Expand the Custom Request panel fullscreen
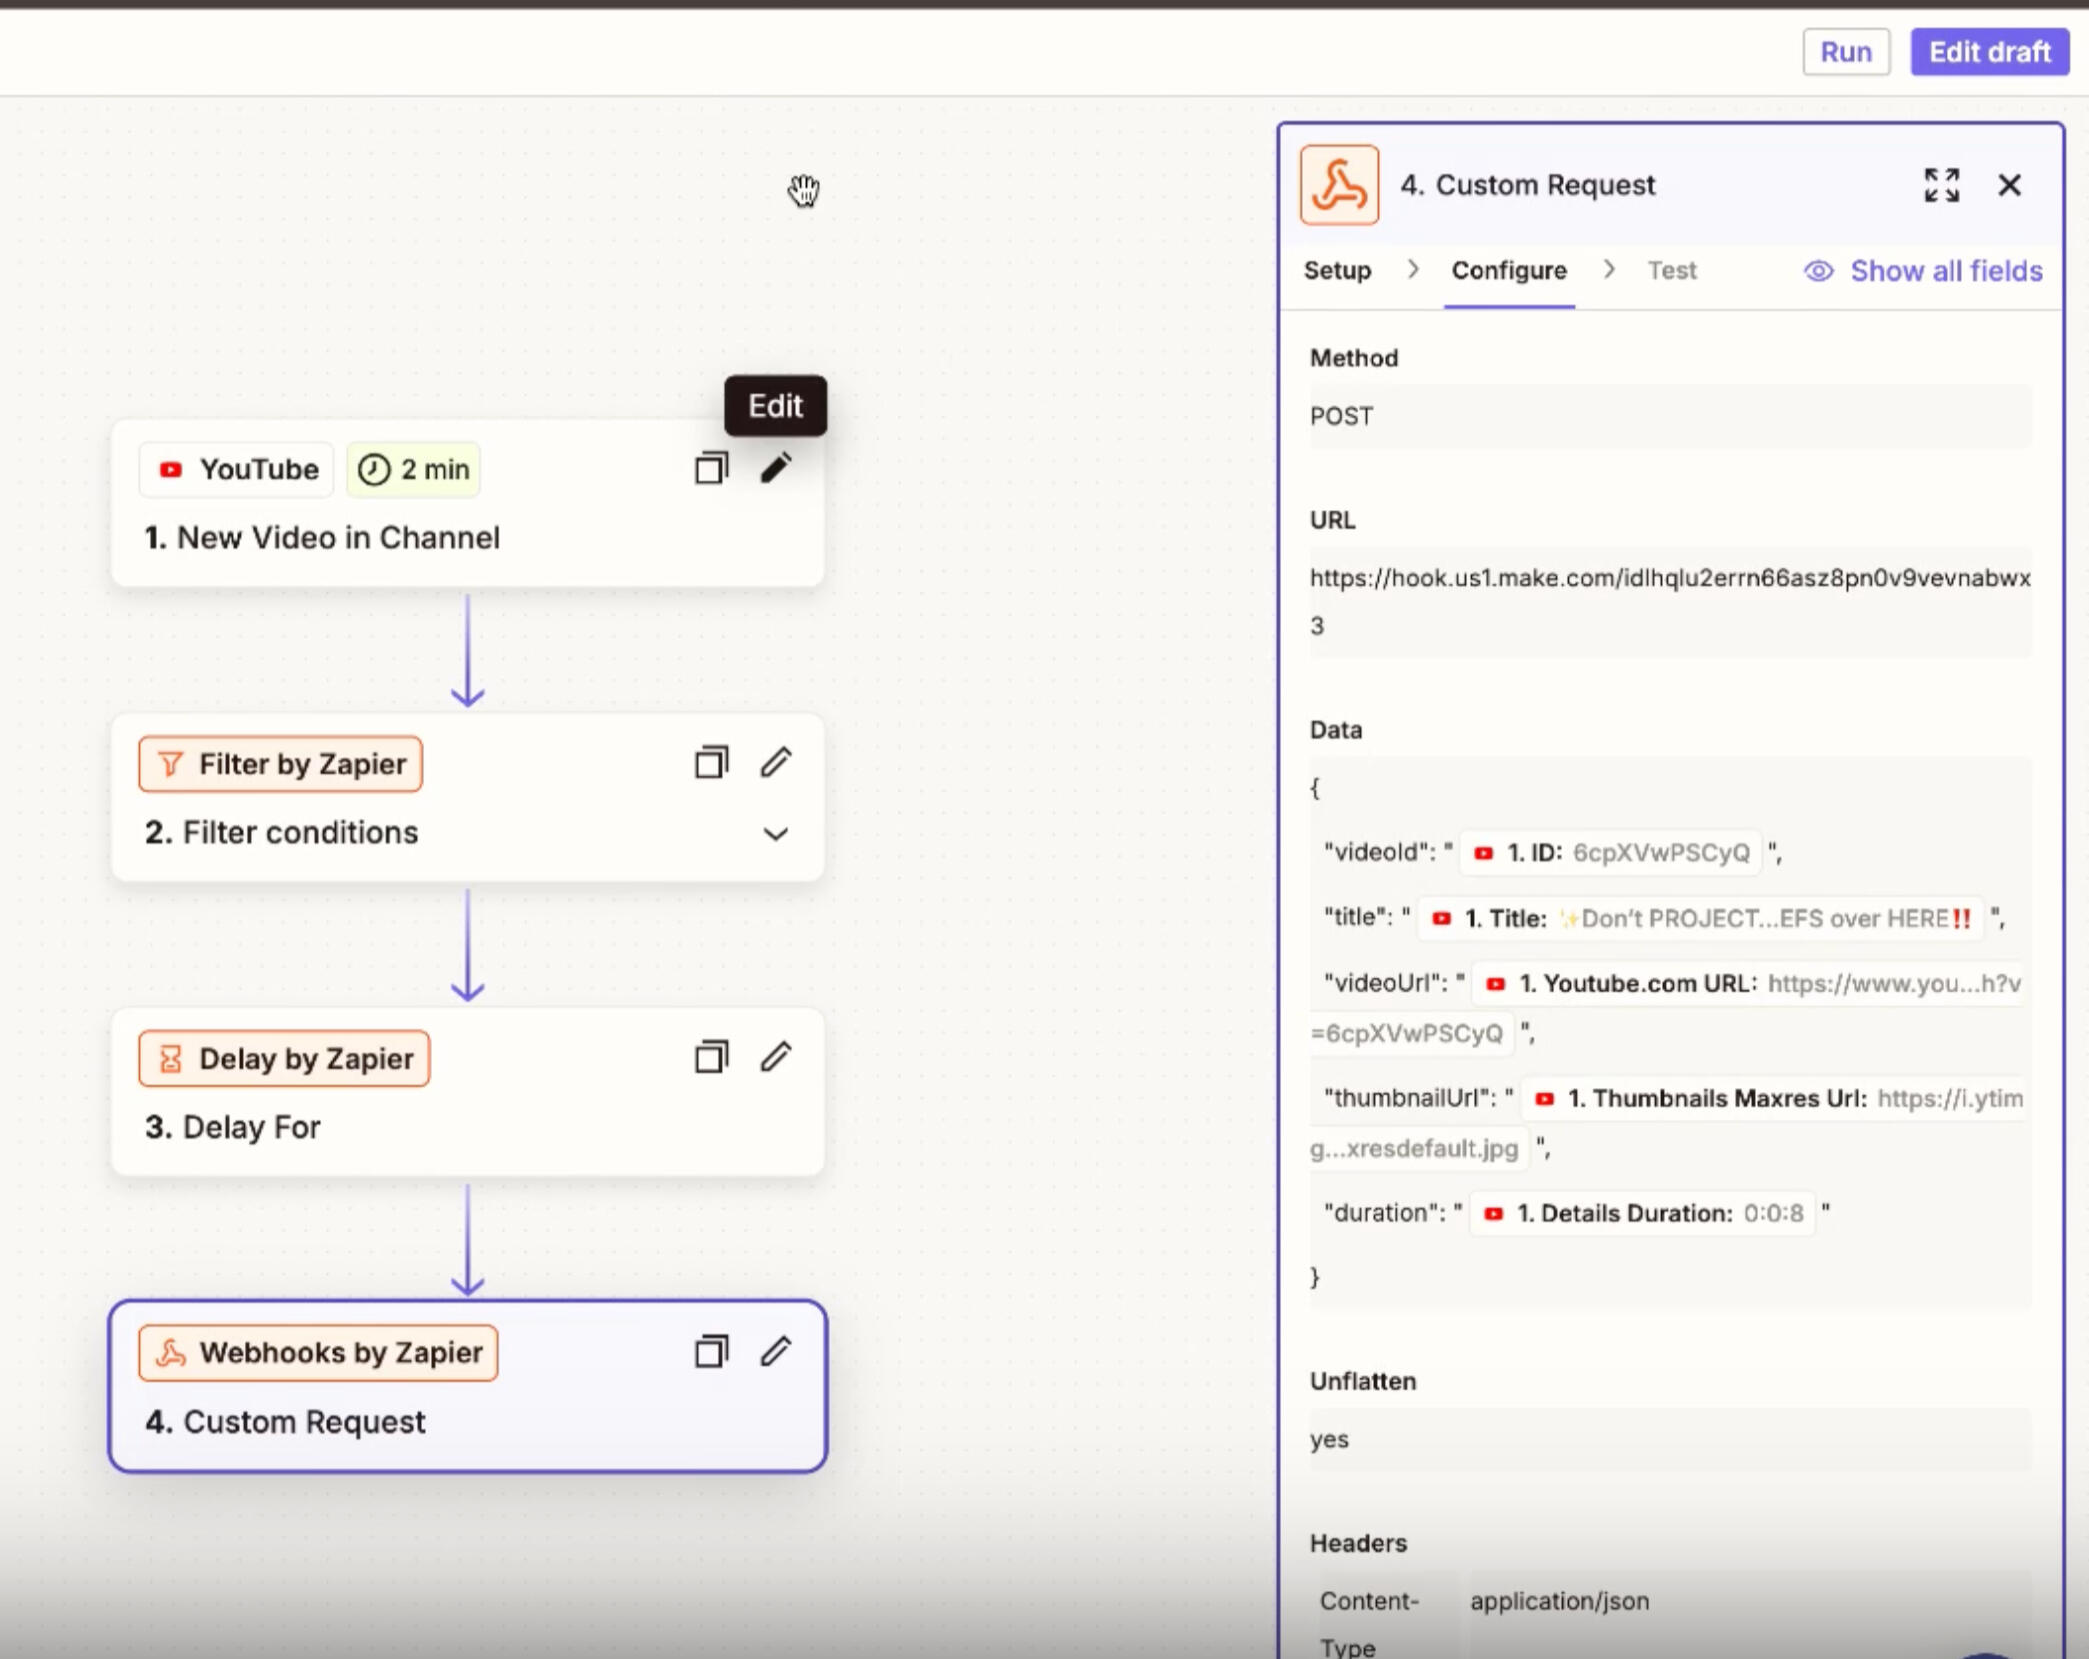This screenshot has width=2089, height=1659. coord(1941,185)
